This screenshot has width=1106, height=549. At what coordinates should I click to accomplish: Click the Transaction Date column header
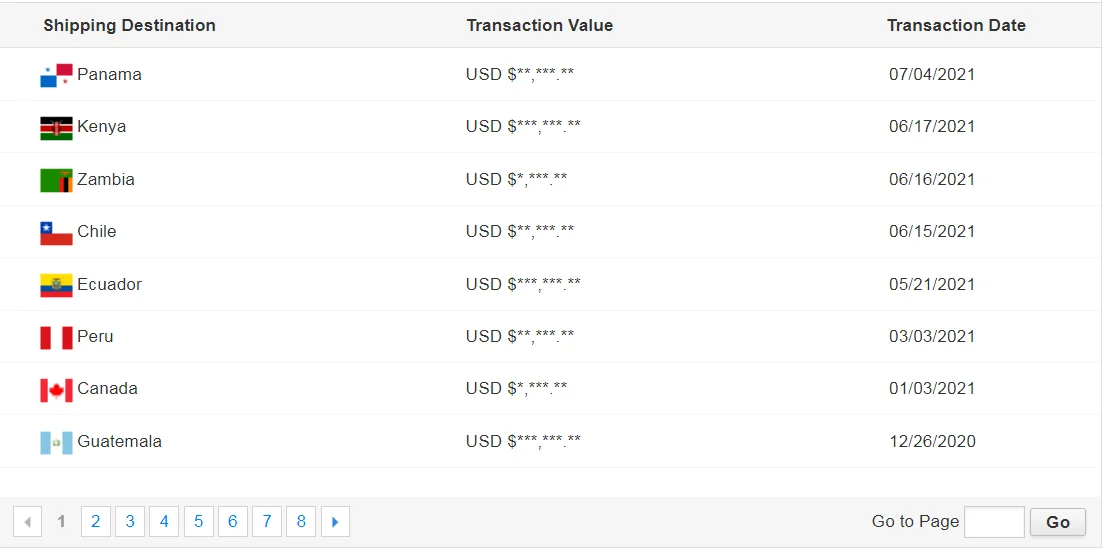click(955, 25)
